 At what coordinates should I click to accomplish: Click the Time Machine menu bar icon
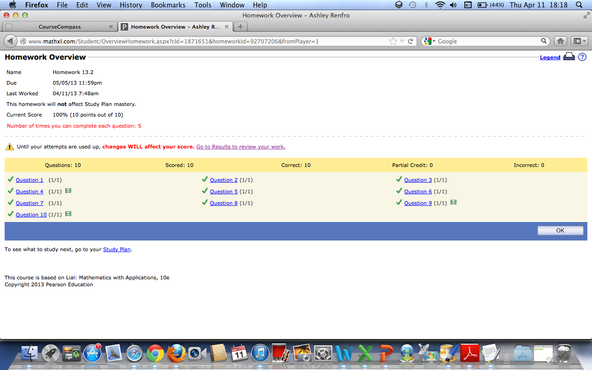(413, 5)
